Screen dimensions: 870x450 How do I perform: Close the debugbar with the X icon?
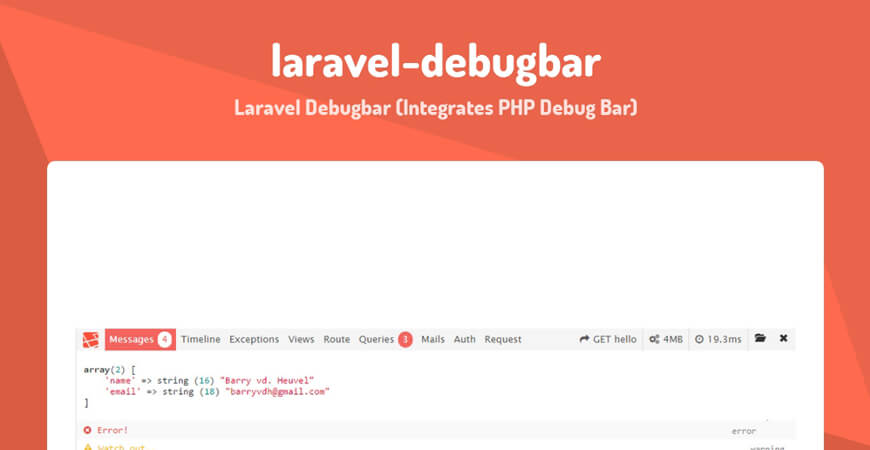(x=783, y=338)
